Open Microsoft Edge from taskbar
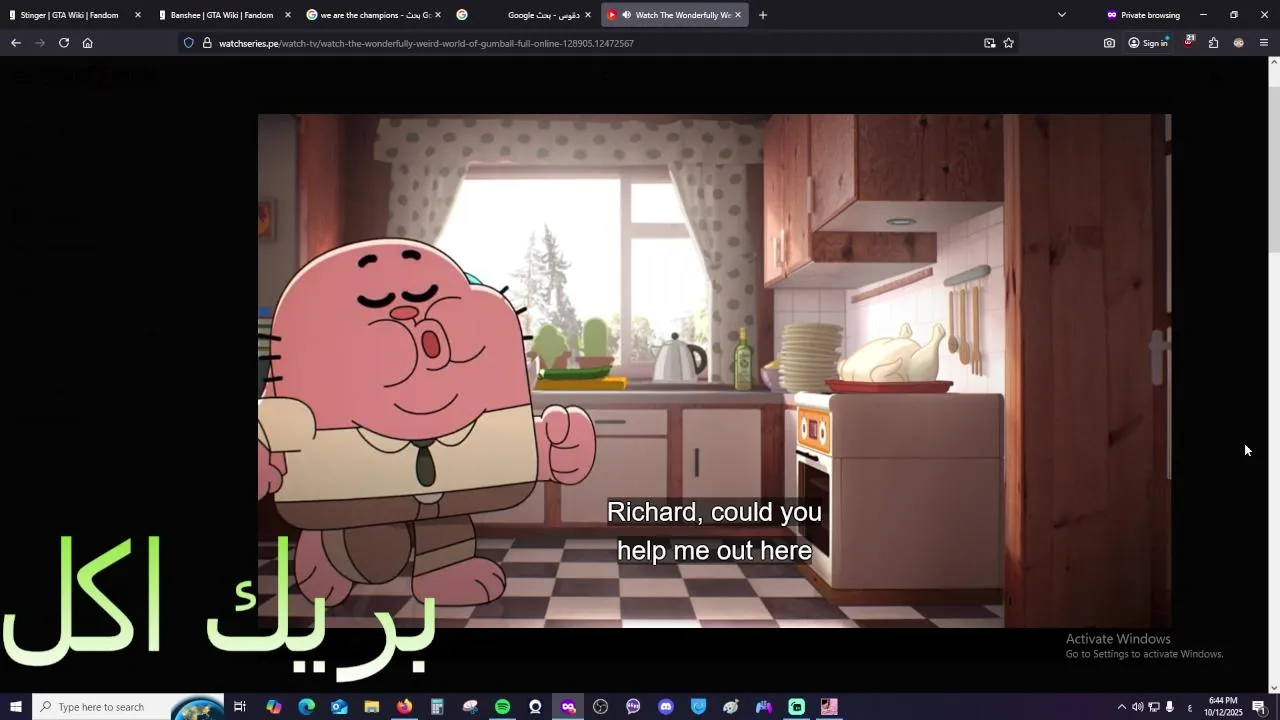 click(x=307, y=707)
